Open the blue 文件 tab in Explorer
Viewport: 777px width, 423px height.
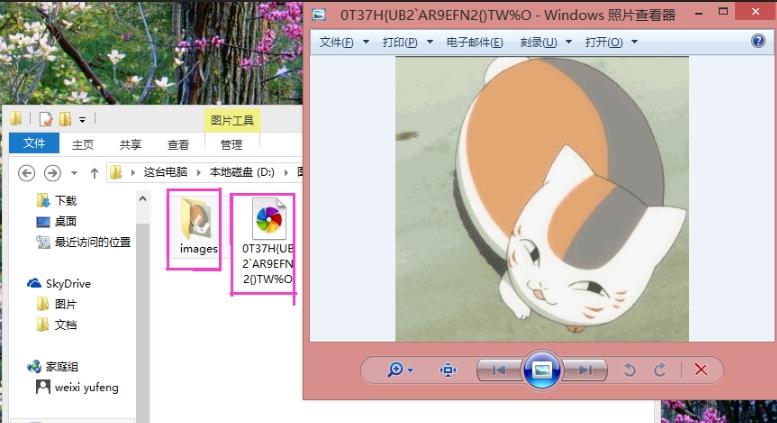(x=34, y=143)
